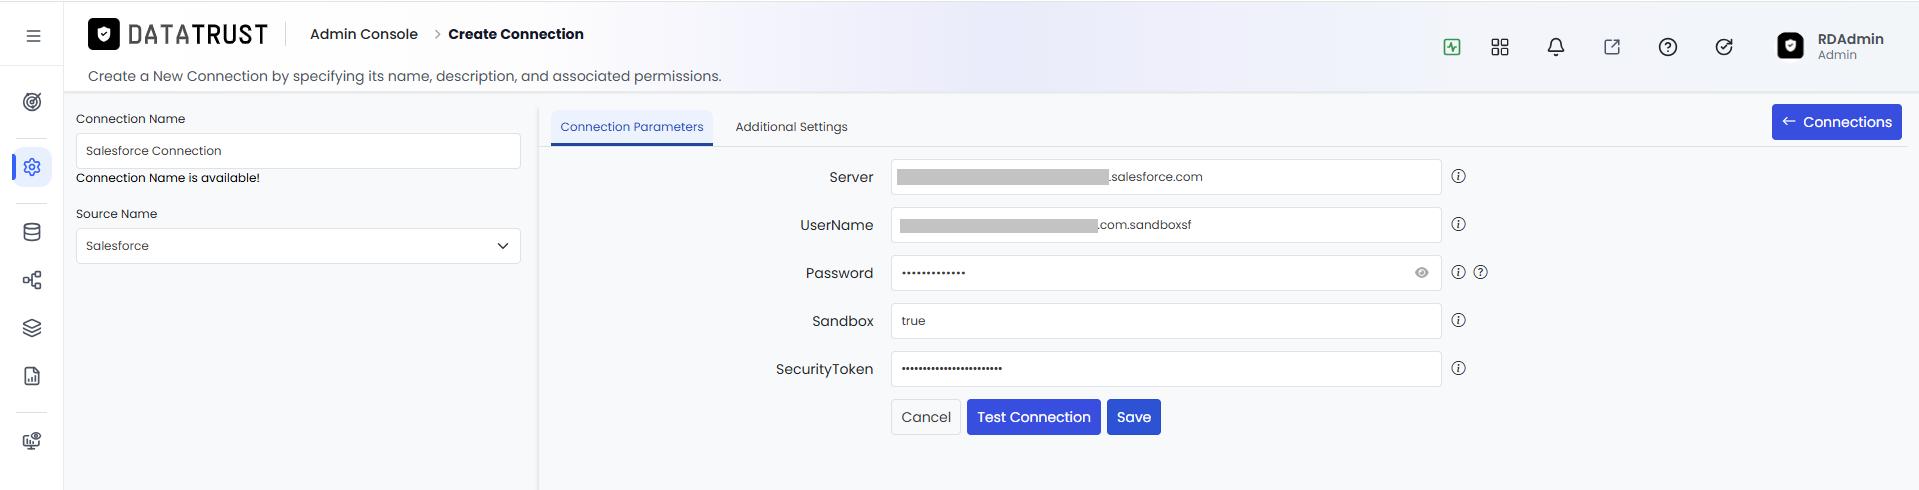Focus the UserName input field

pos(1166,225)
